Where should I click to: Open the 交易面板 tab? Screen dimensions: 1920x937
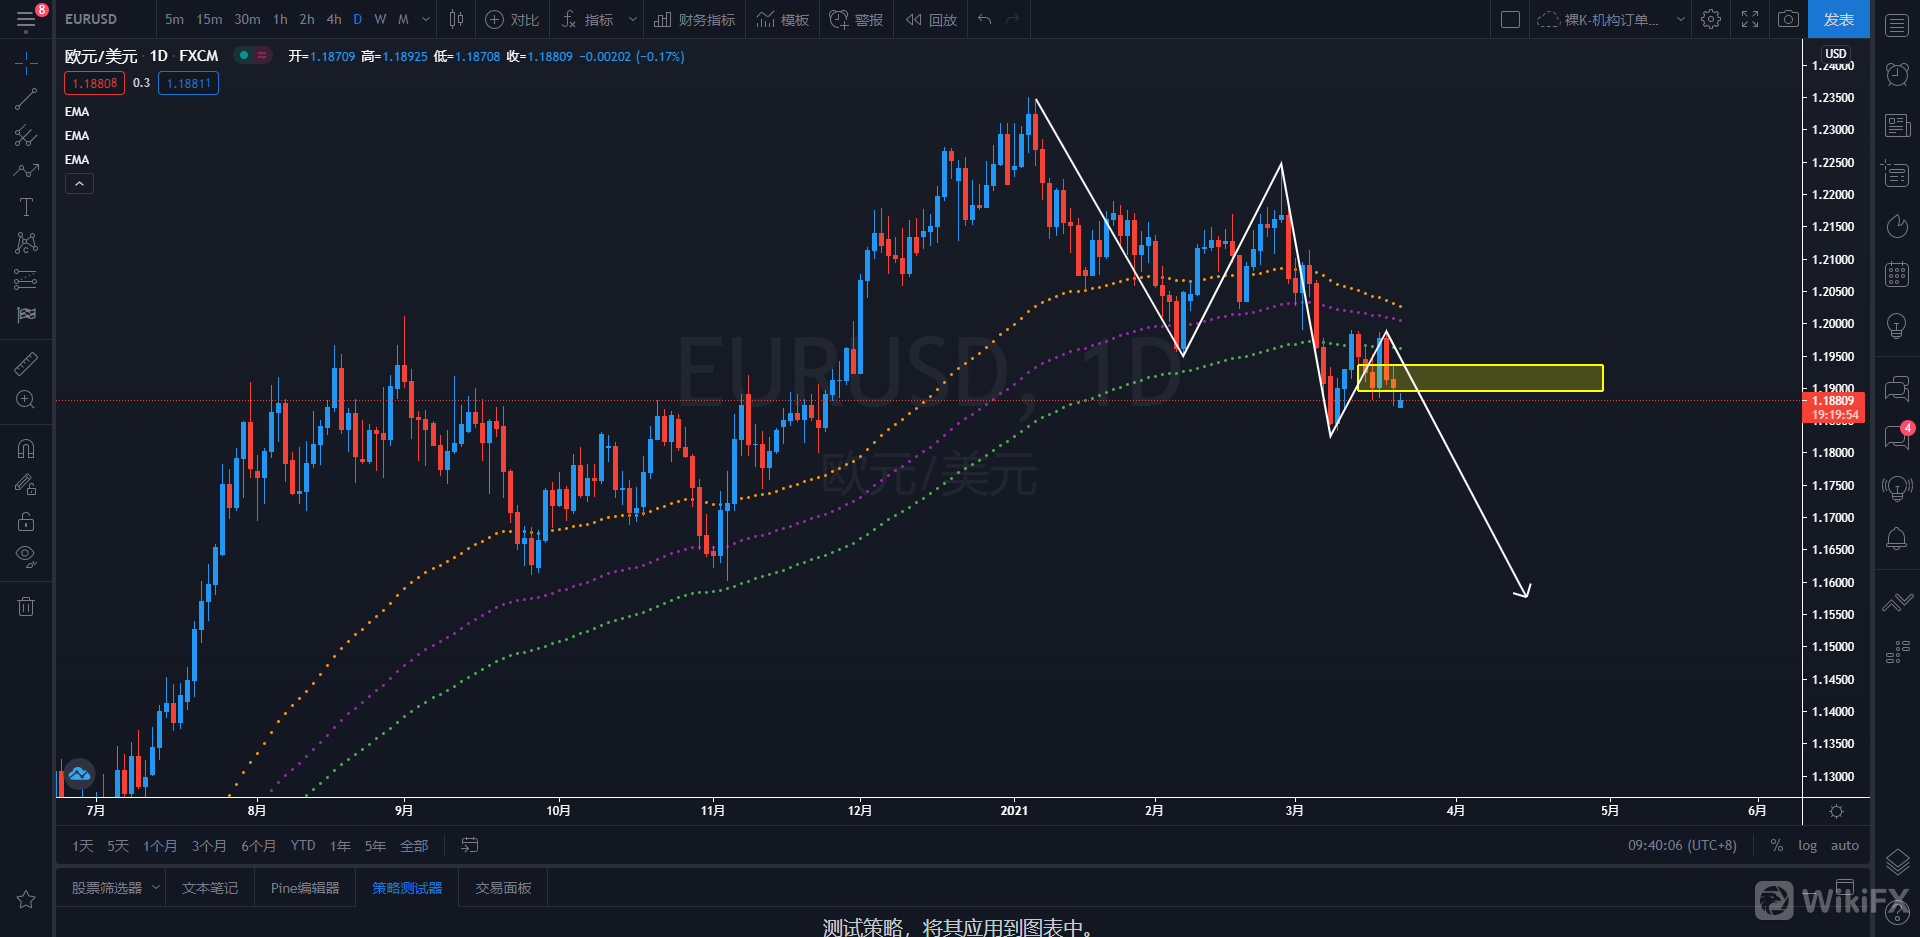503,888
